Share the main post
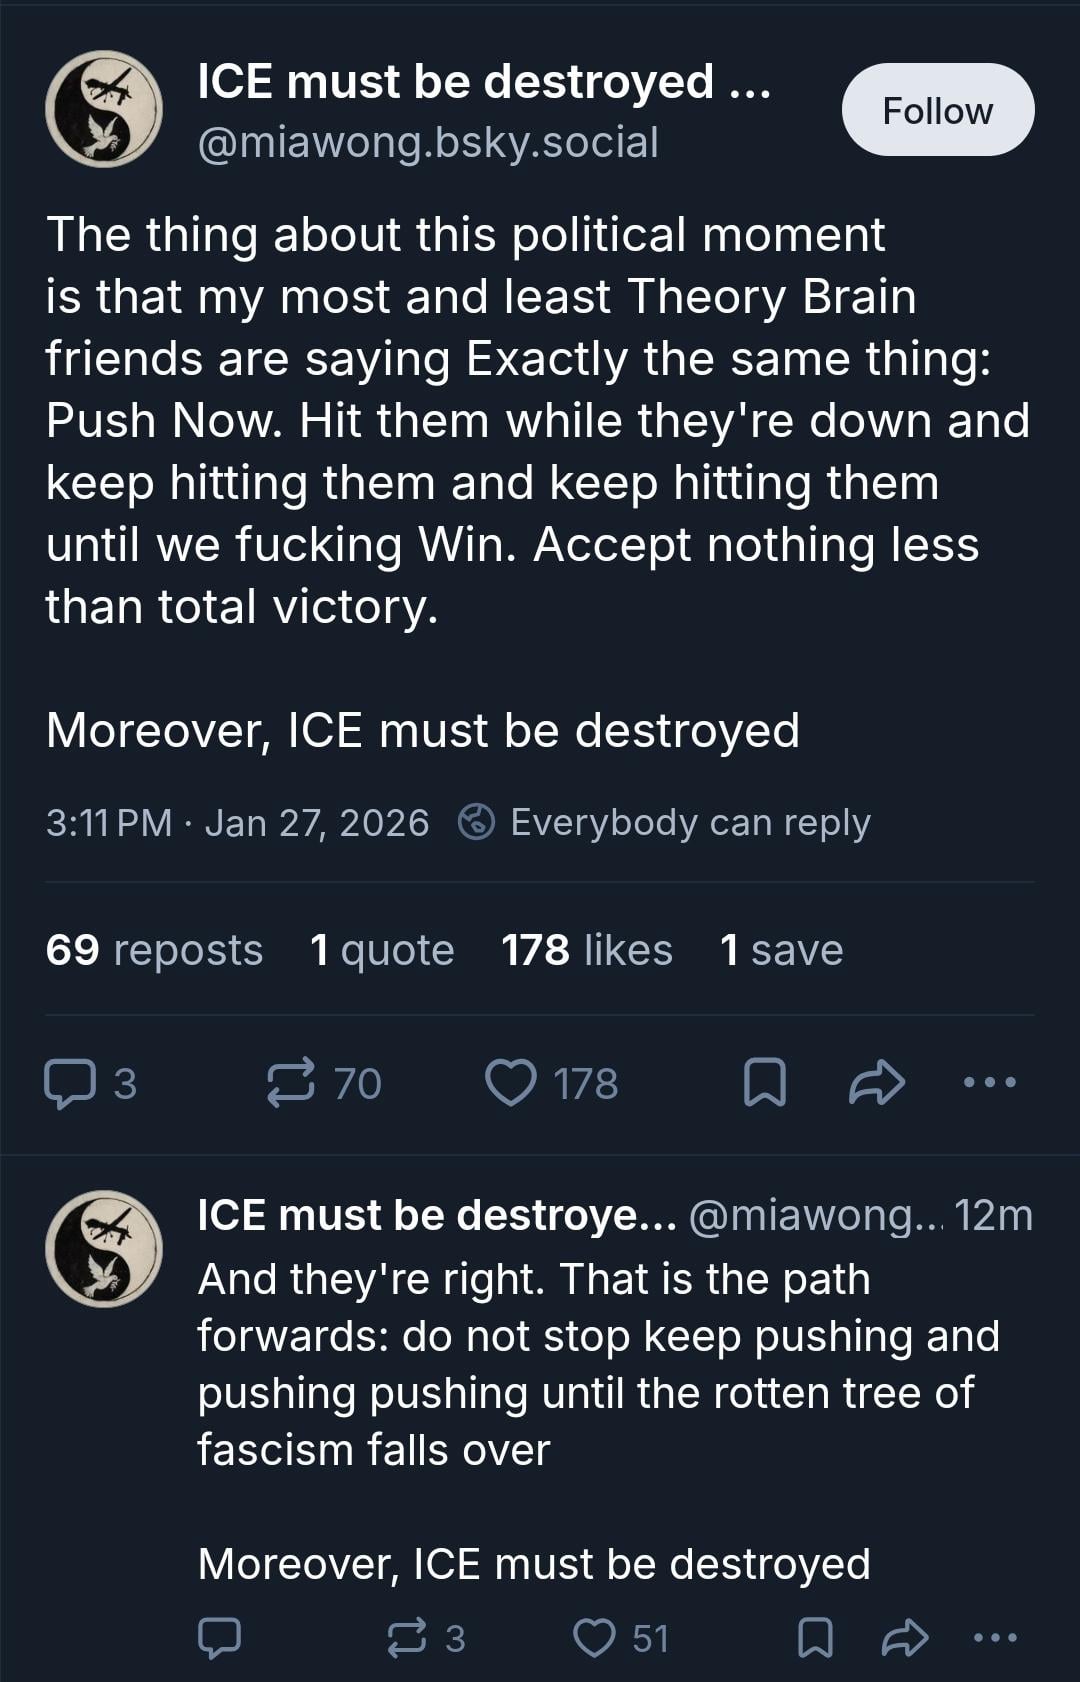The width and height of the screenshot is (1080, 1682). pyautogui.click(x=876, y=1084)
